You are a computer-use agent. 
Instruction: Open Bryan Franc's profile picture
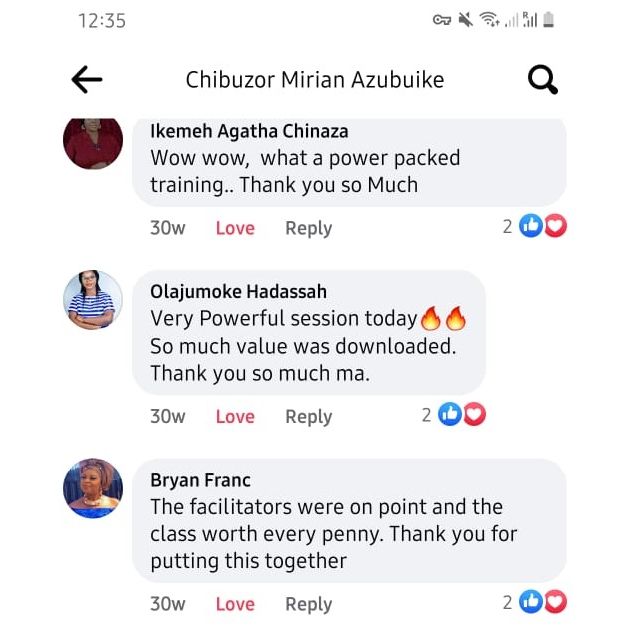pyautogui.click(x=93, y=488)
